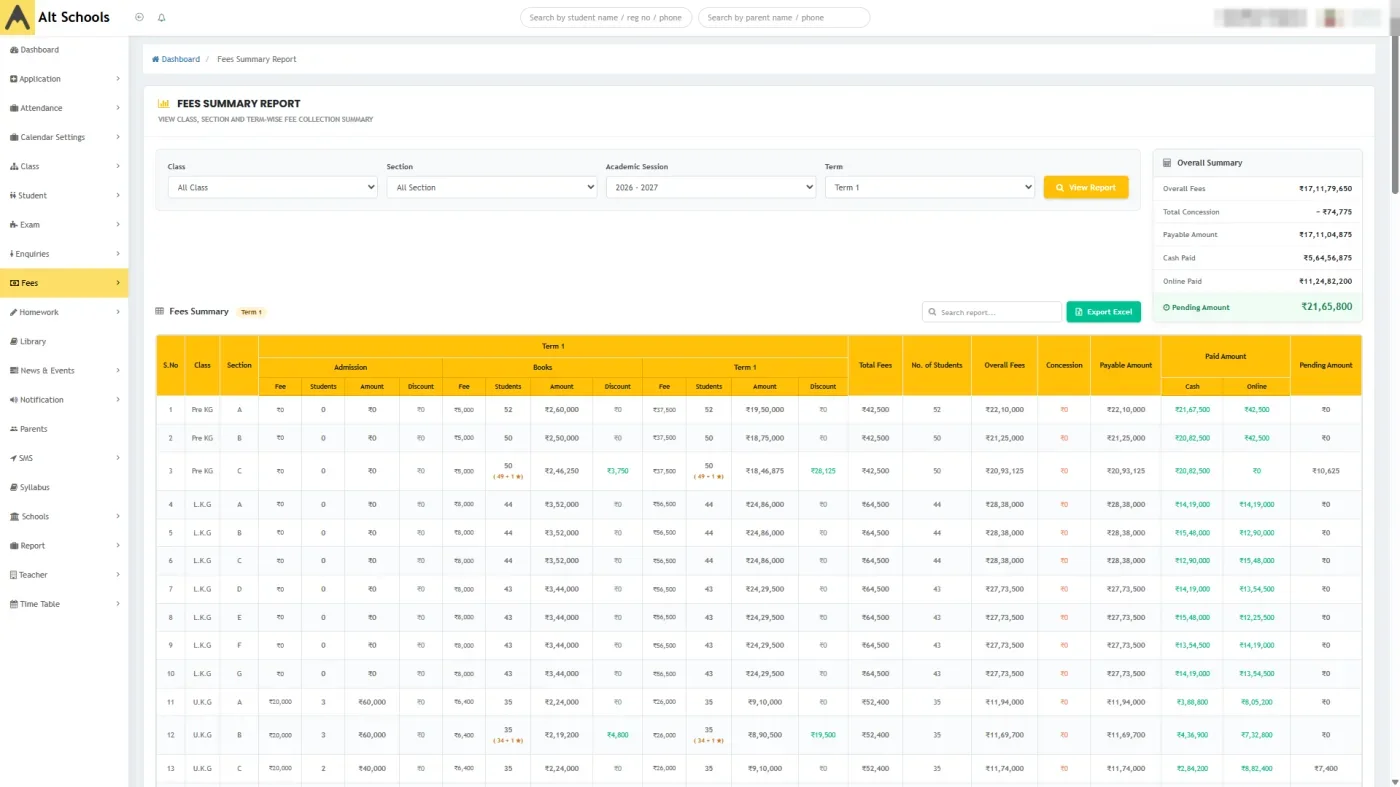Focus the student name search box

[x=606, y=17]
